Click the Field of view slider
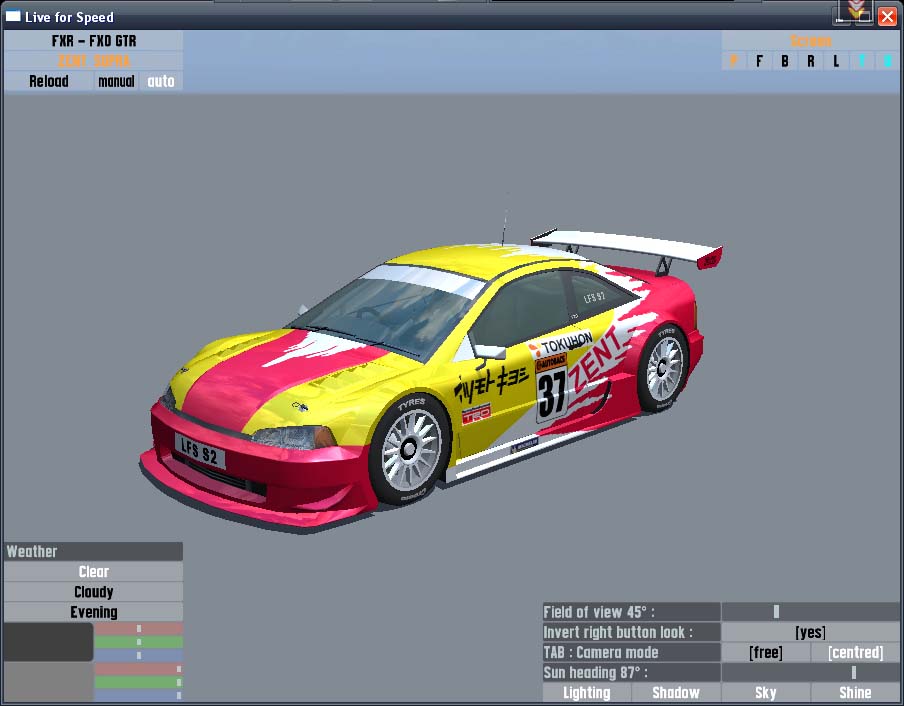 [x=810, y=611]
